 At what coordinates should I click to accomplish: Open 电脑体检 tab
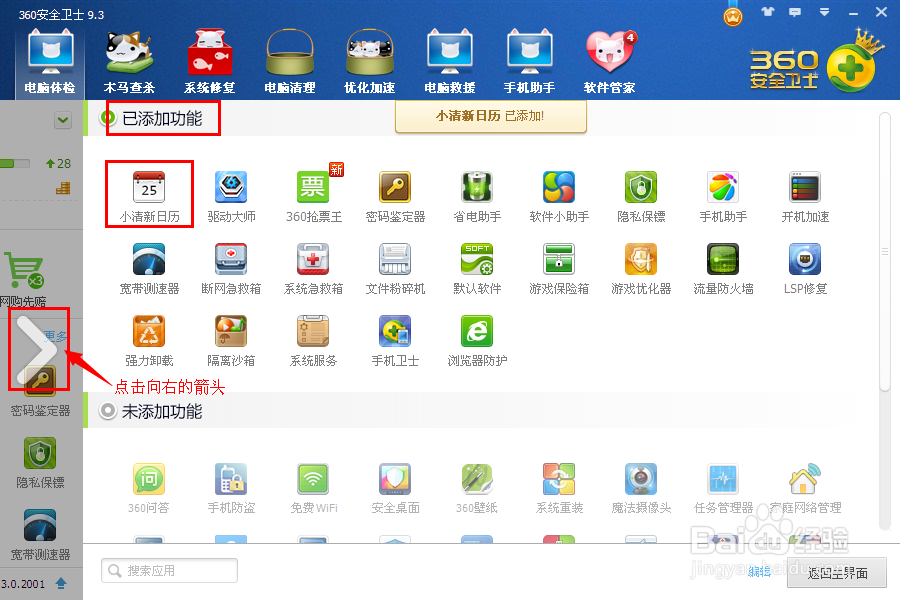point(50,63)
